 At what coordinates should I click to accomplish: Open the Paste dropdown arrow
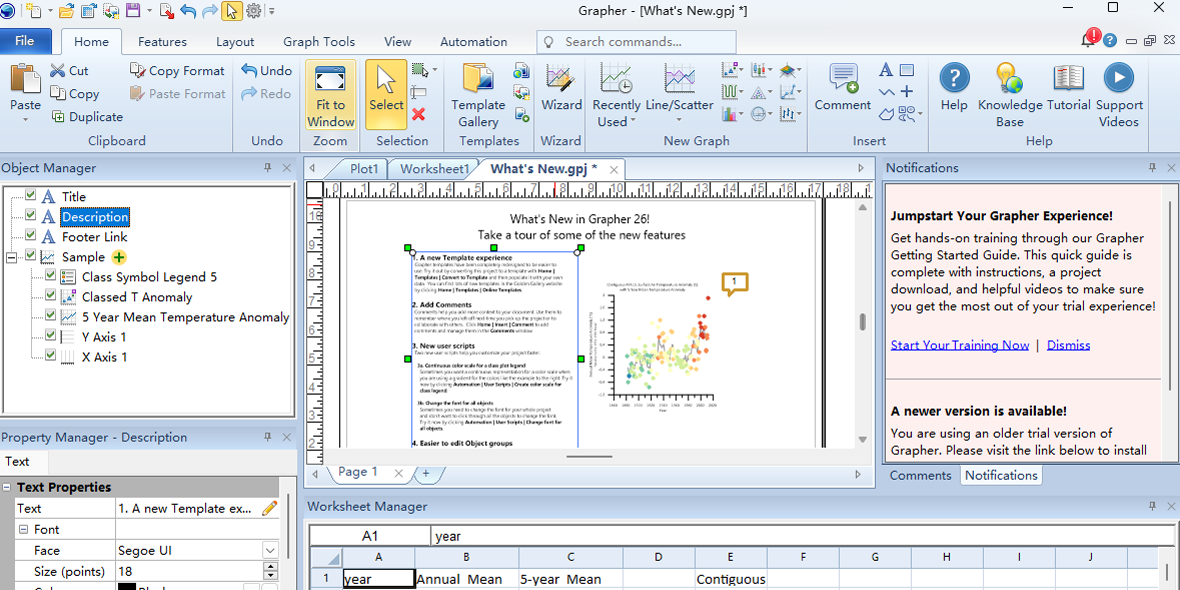26,119
